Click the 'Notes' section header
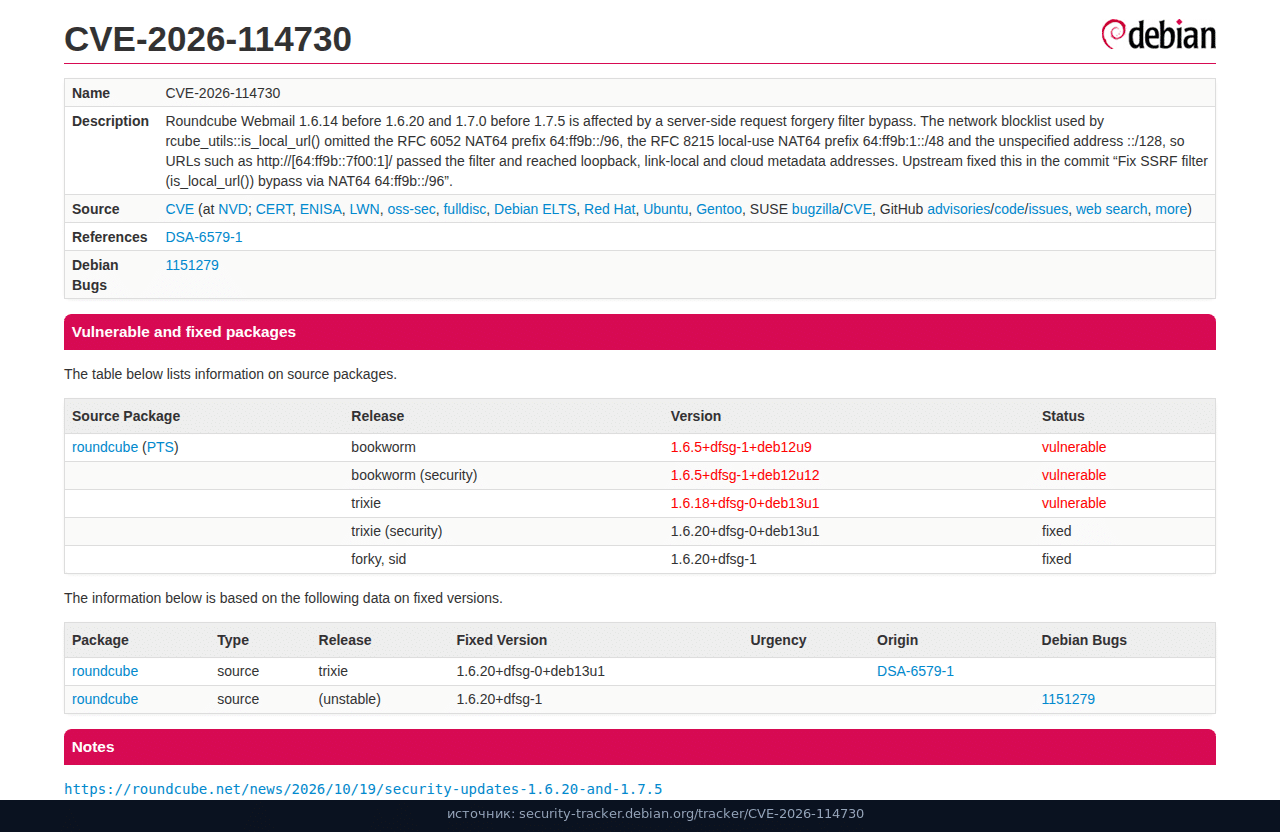Image resolution: width=1280 pixels, height=832 pixels. [640, 747]
